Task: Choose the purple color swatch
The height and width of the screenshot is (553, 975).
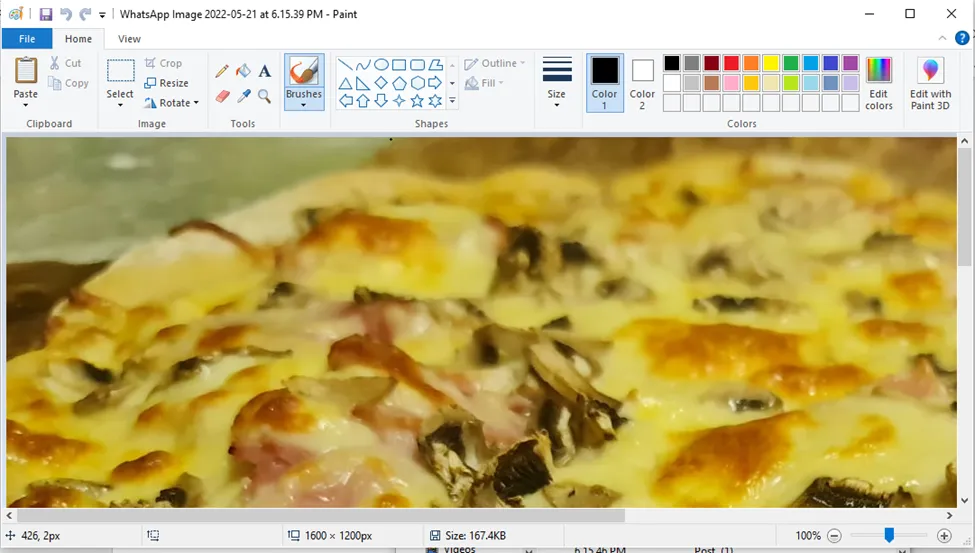Action: 851,63
